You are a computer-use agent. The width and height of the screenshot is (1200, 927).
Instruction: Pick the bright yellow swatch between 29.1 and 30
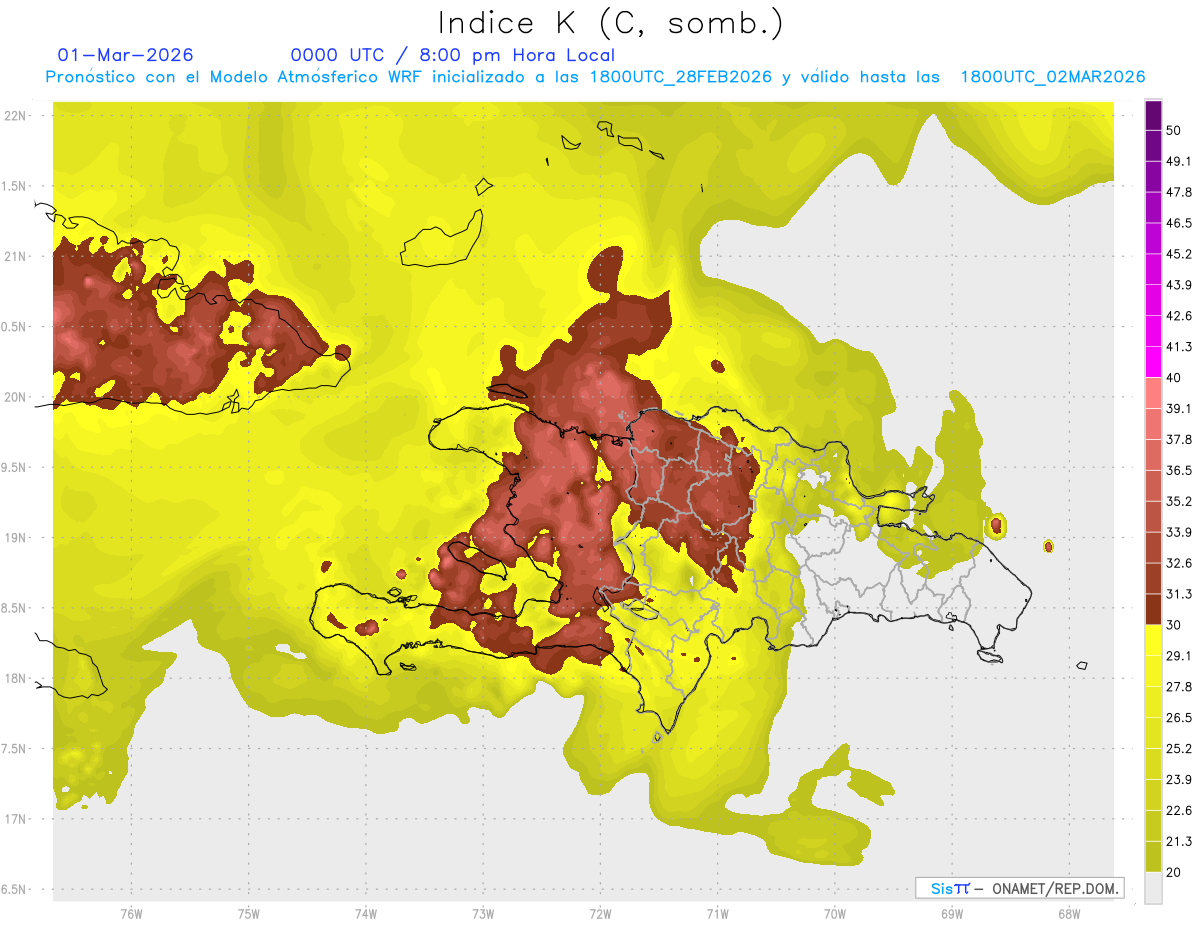click(x=1153, y=641)
